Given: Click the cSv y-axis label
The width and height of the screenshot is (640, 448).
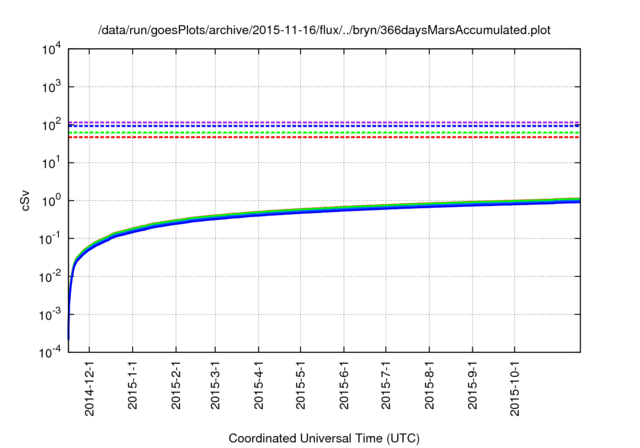Looking at the screenshot, I should [25, 200].
